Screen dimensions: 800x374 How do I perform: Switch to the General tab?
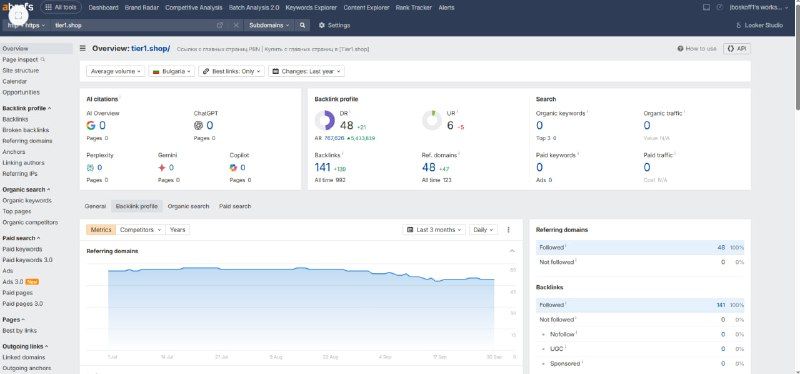[95, 206]
